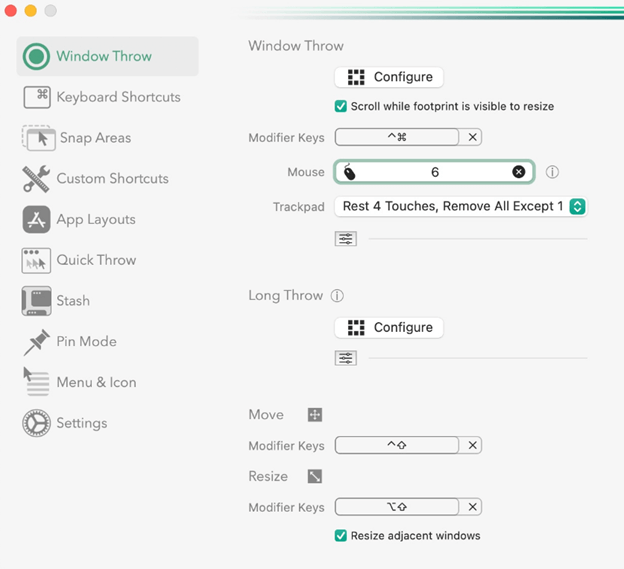Disable Resize adjacent windows checkbox
This screenshot has height=569, width=624.
coord(341,536)
